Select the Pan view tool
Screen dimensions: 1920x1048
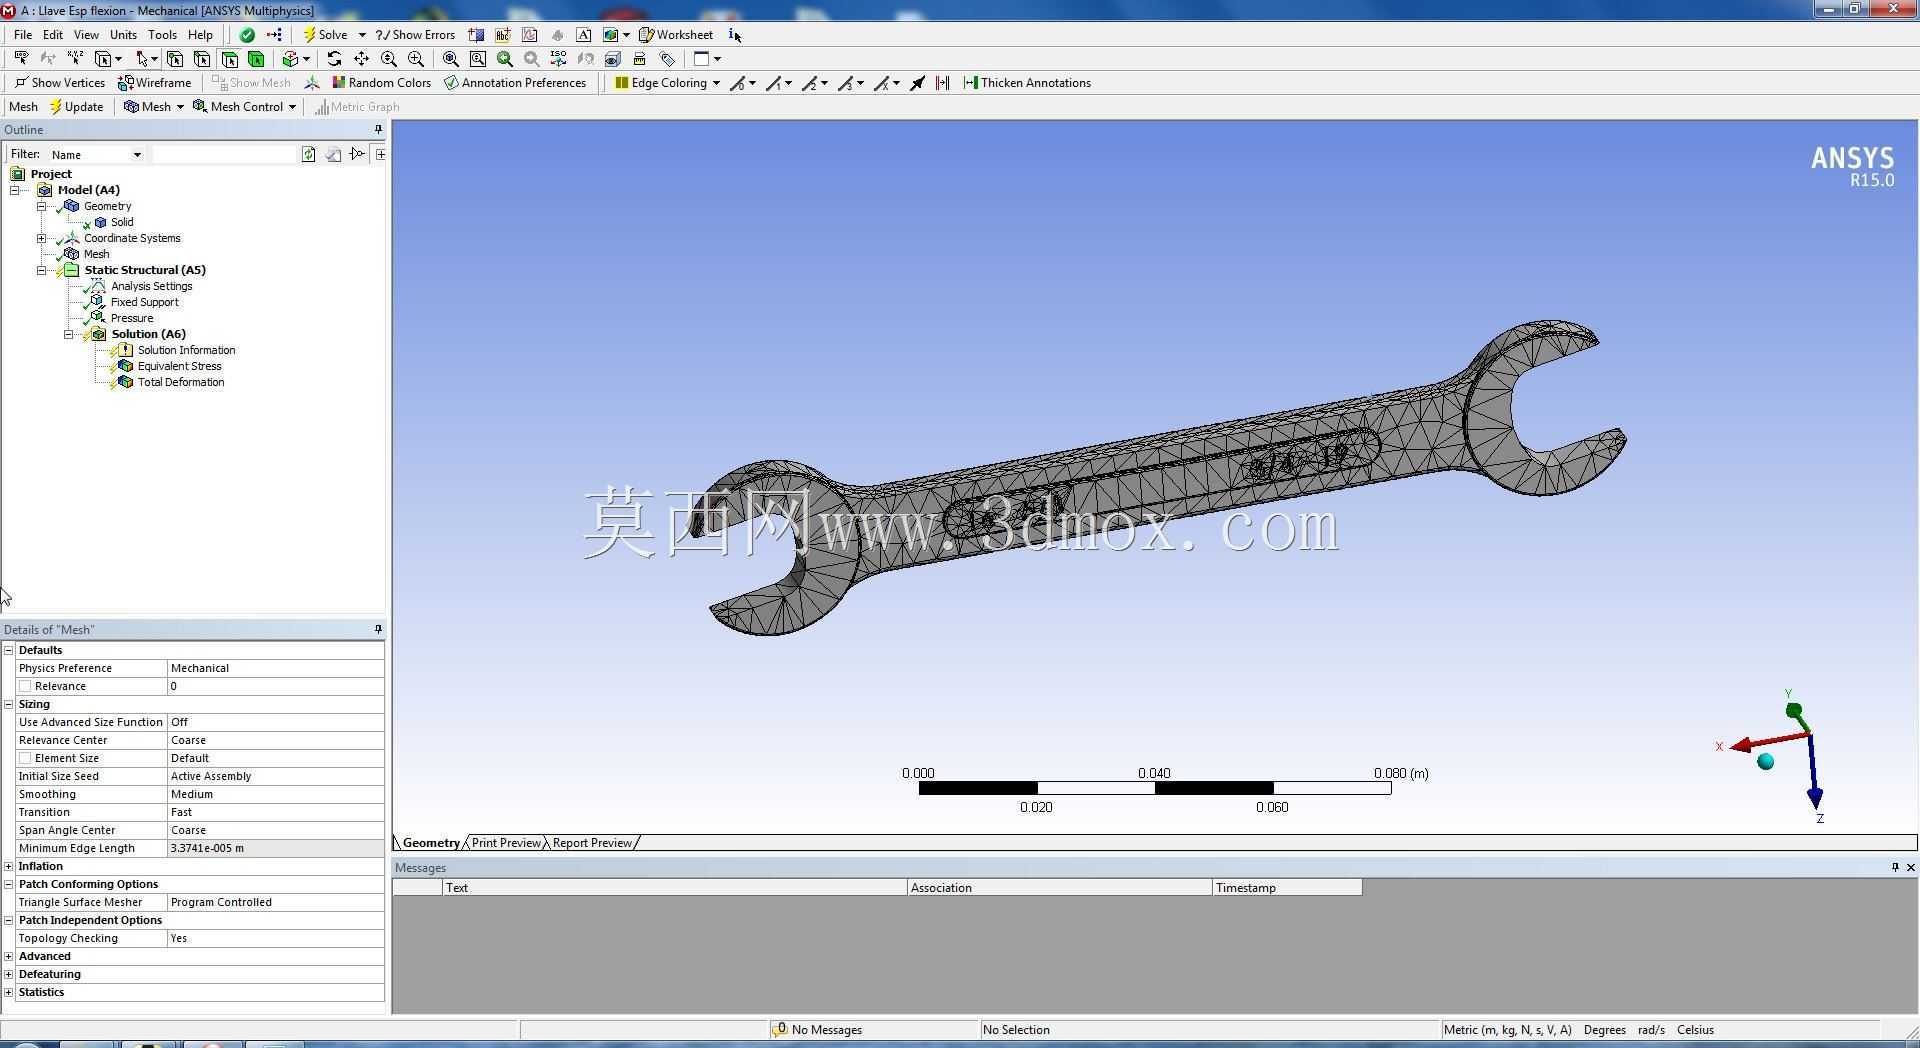361,59
